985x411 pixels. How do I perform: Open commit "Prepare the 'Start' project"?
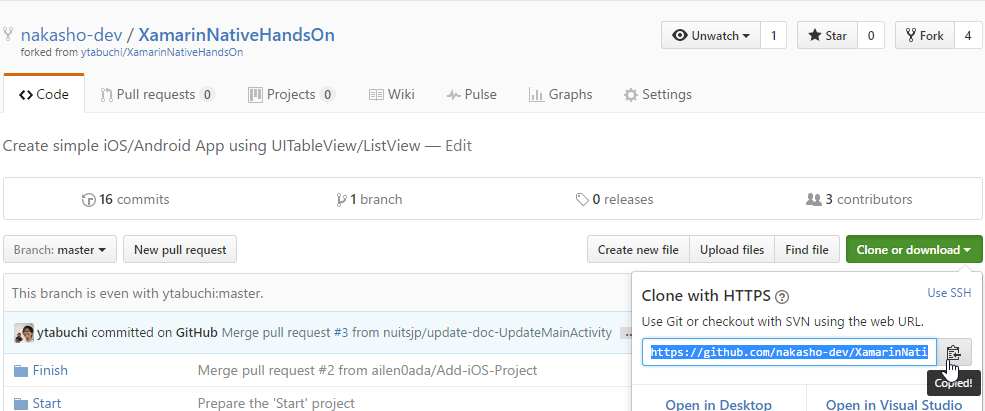coord(276,403)
